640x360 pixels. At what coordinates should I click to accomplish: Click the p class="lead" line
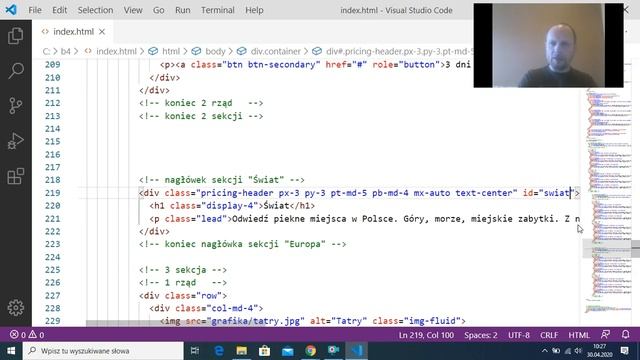[364, 219]
